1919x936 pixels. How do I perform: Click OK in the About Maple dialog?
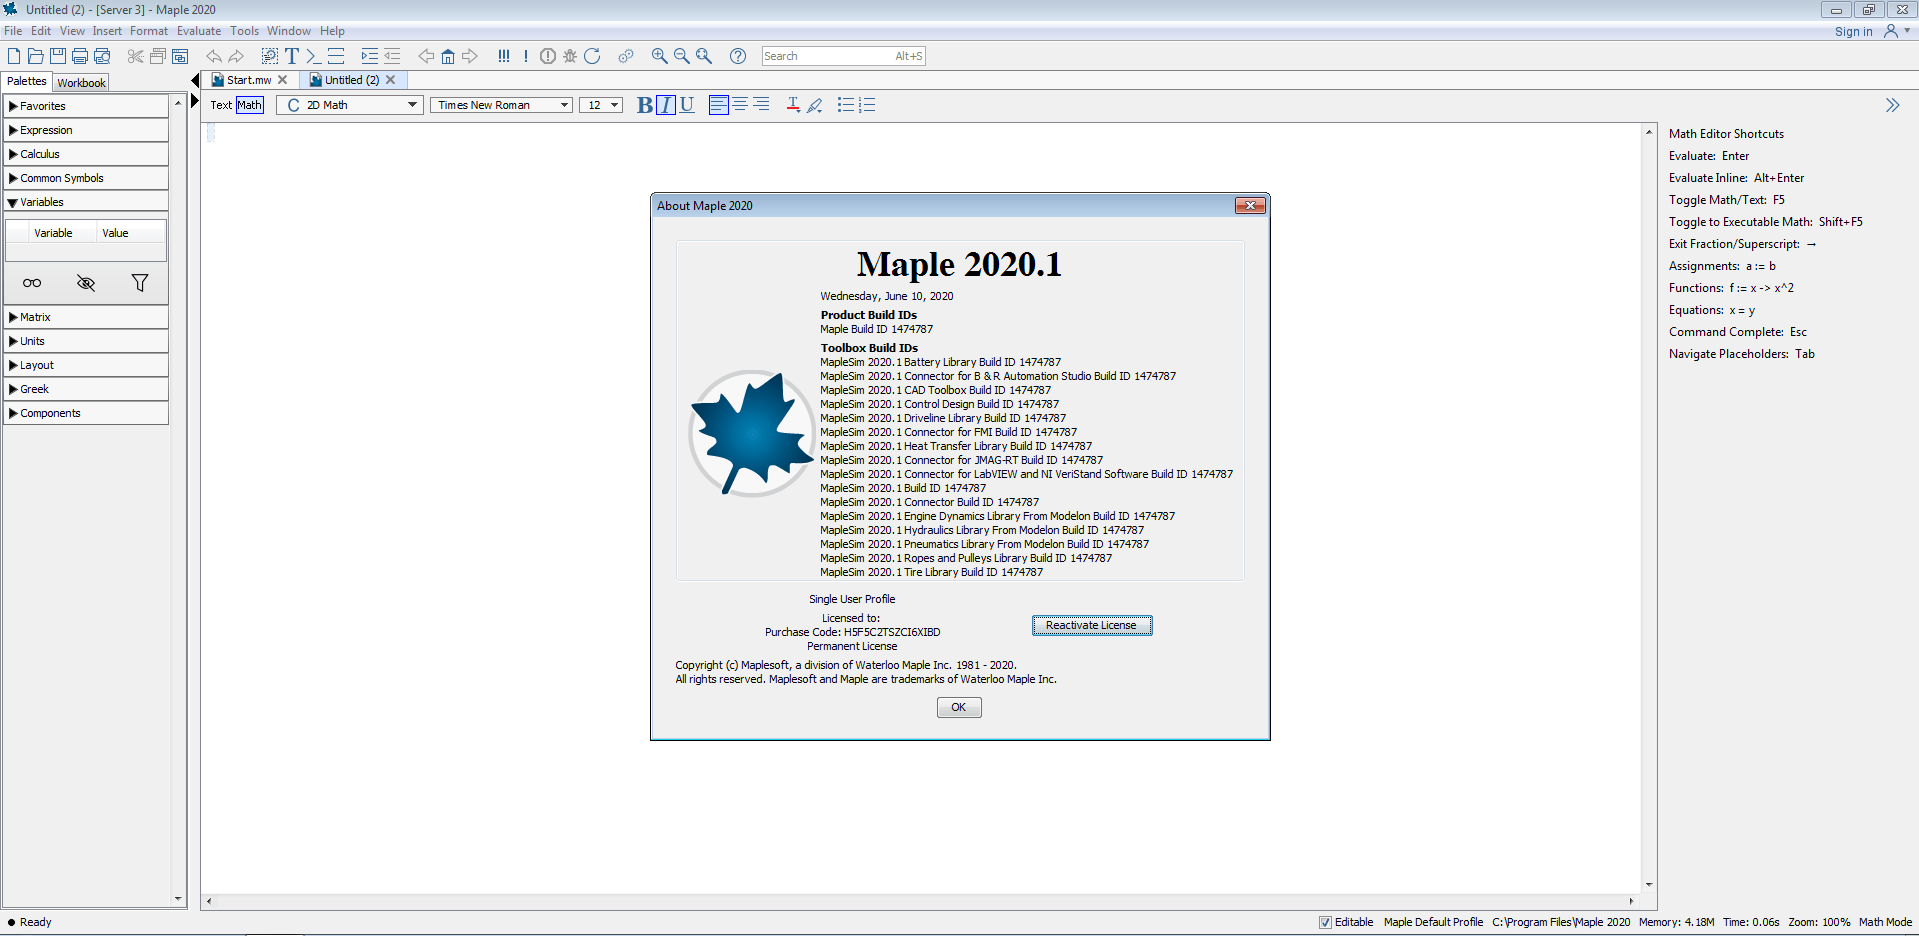click(x=959, y=707)
